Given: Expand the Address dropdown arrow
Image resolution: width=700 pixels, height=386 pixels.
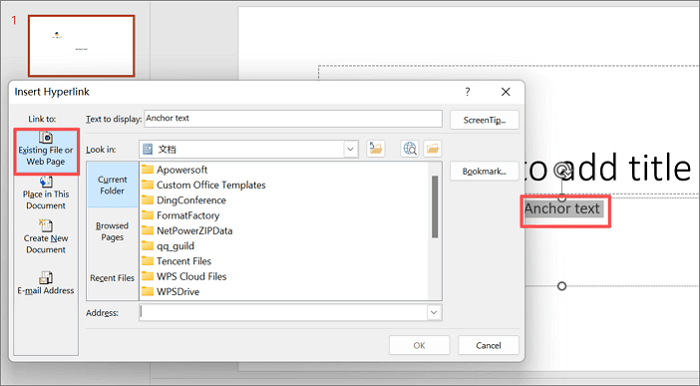Looking at the screenshot, I should 434,313.
